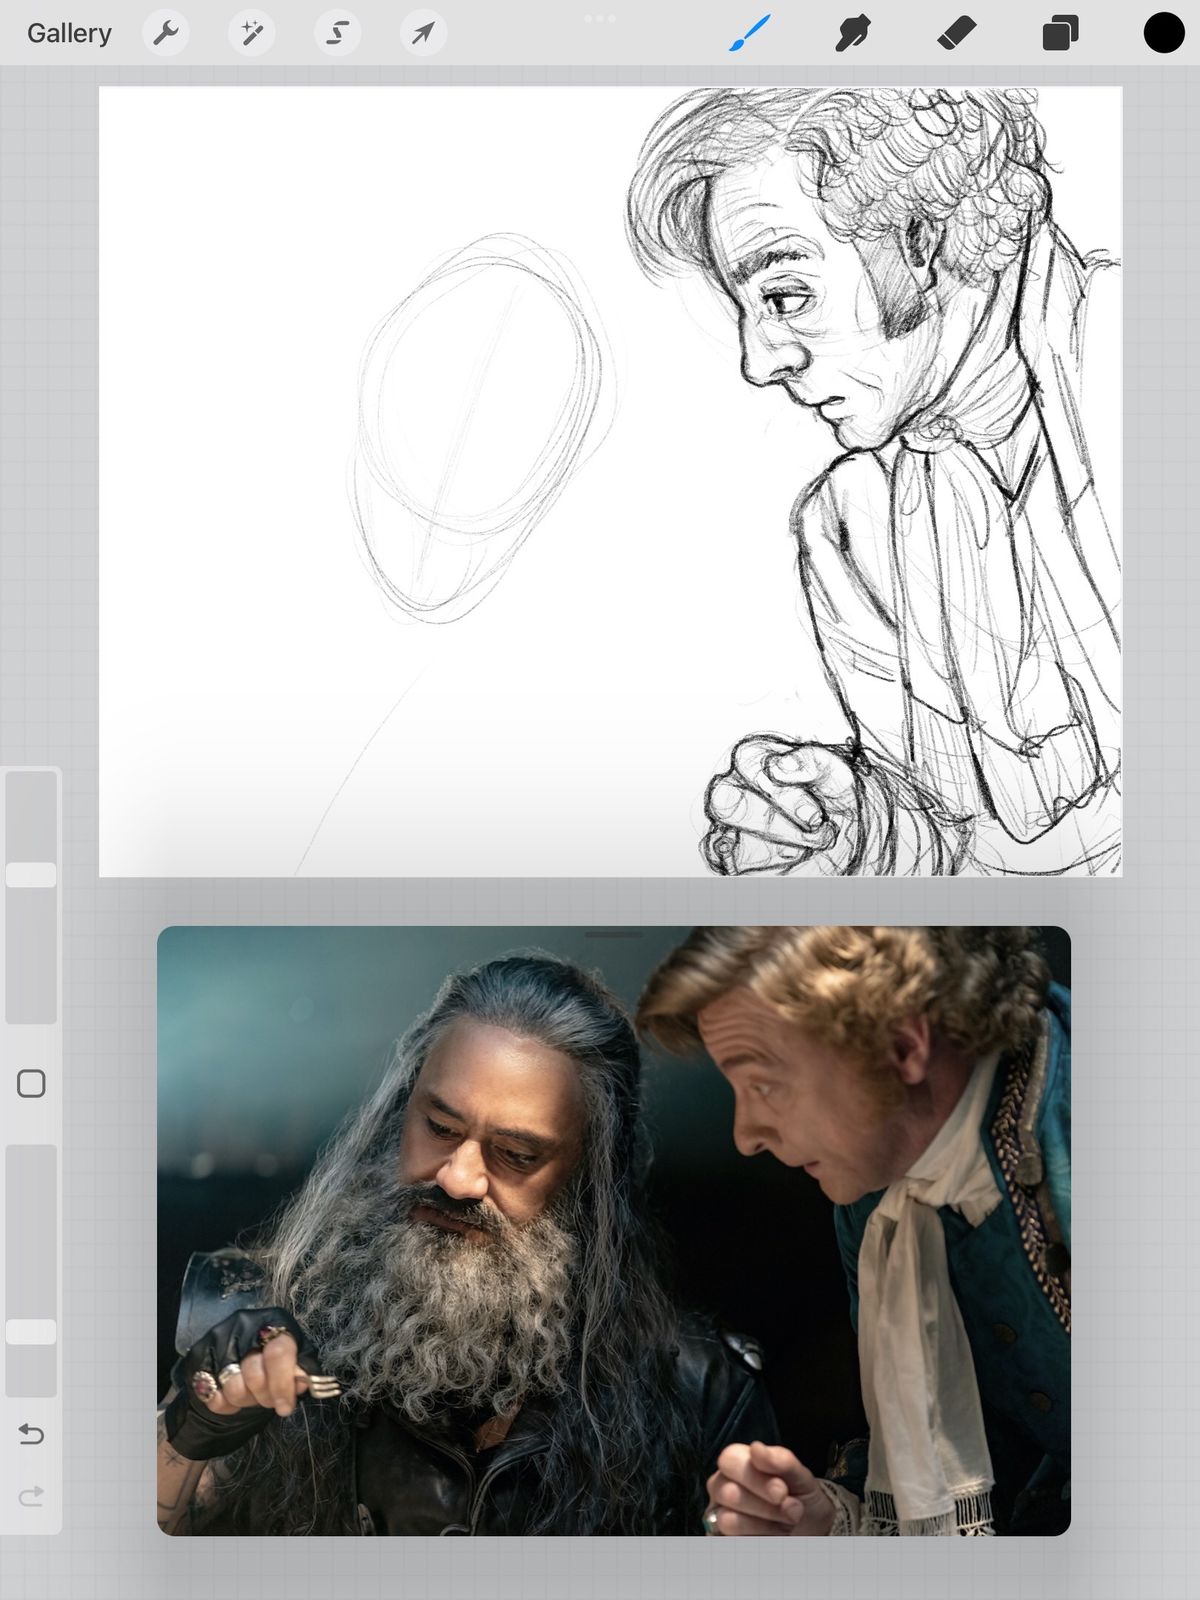Tap the reference image window

[614, 1231]
